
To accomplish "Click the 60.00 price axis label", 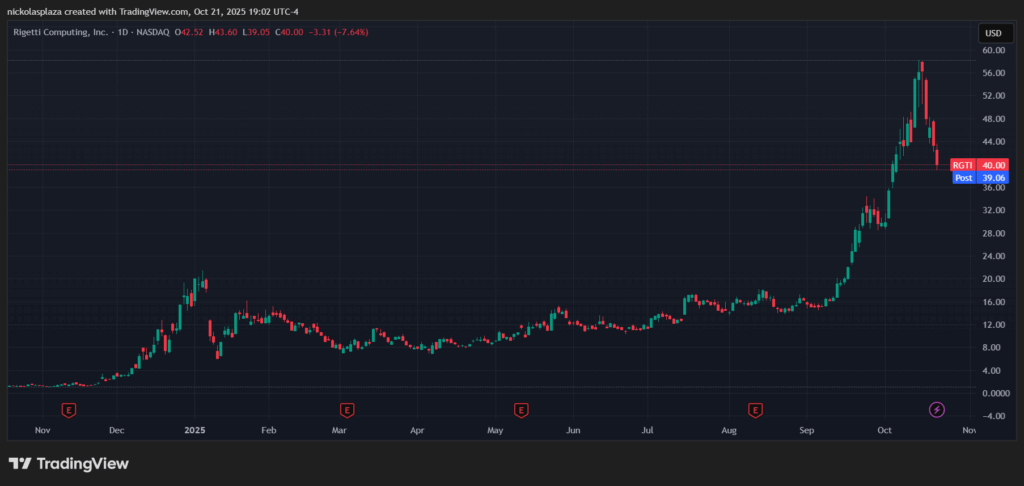I will 993,50.
